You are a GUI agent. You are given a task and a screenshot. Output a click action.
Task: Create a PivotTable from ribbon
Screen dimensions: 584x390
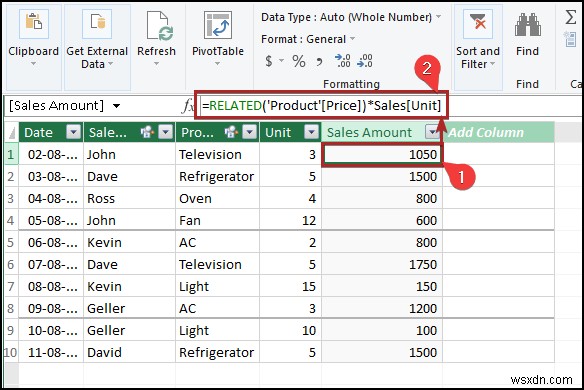pos(218,25)
